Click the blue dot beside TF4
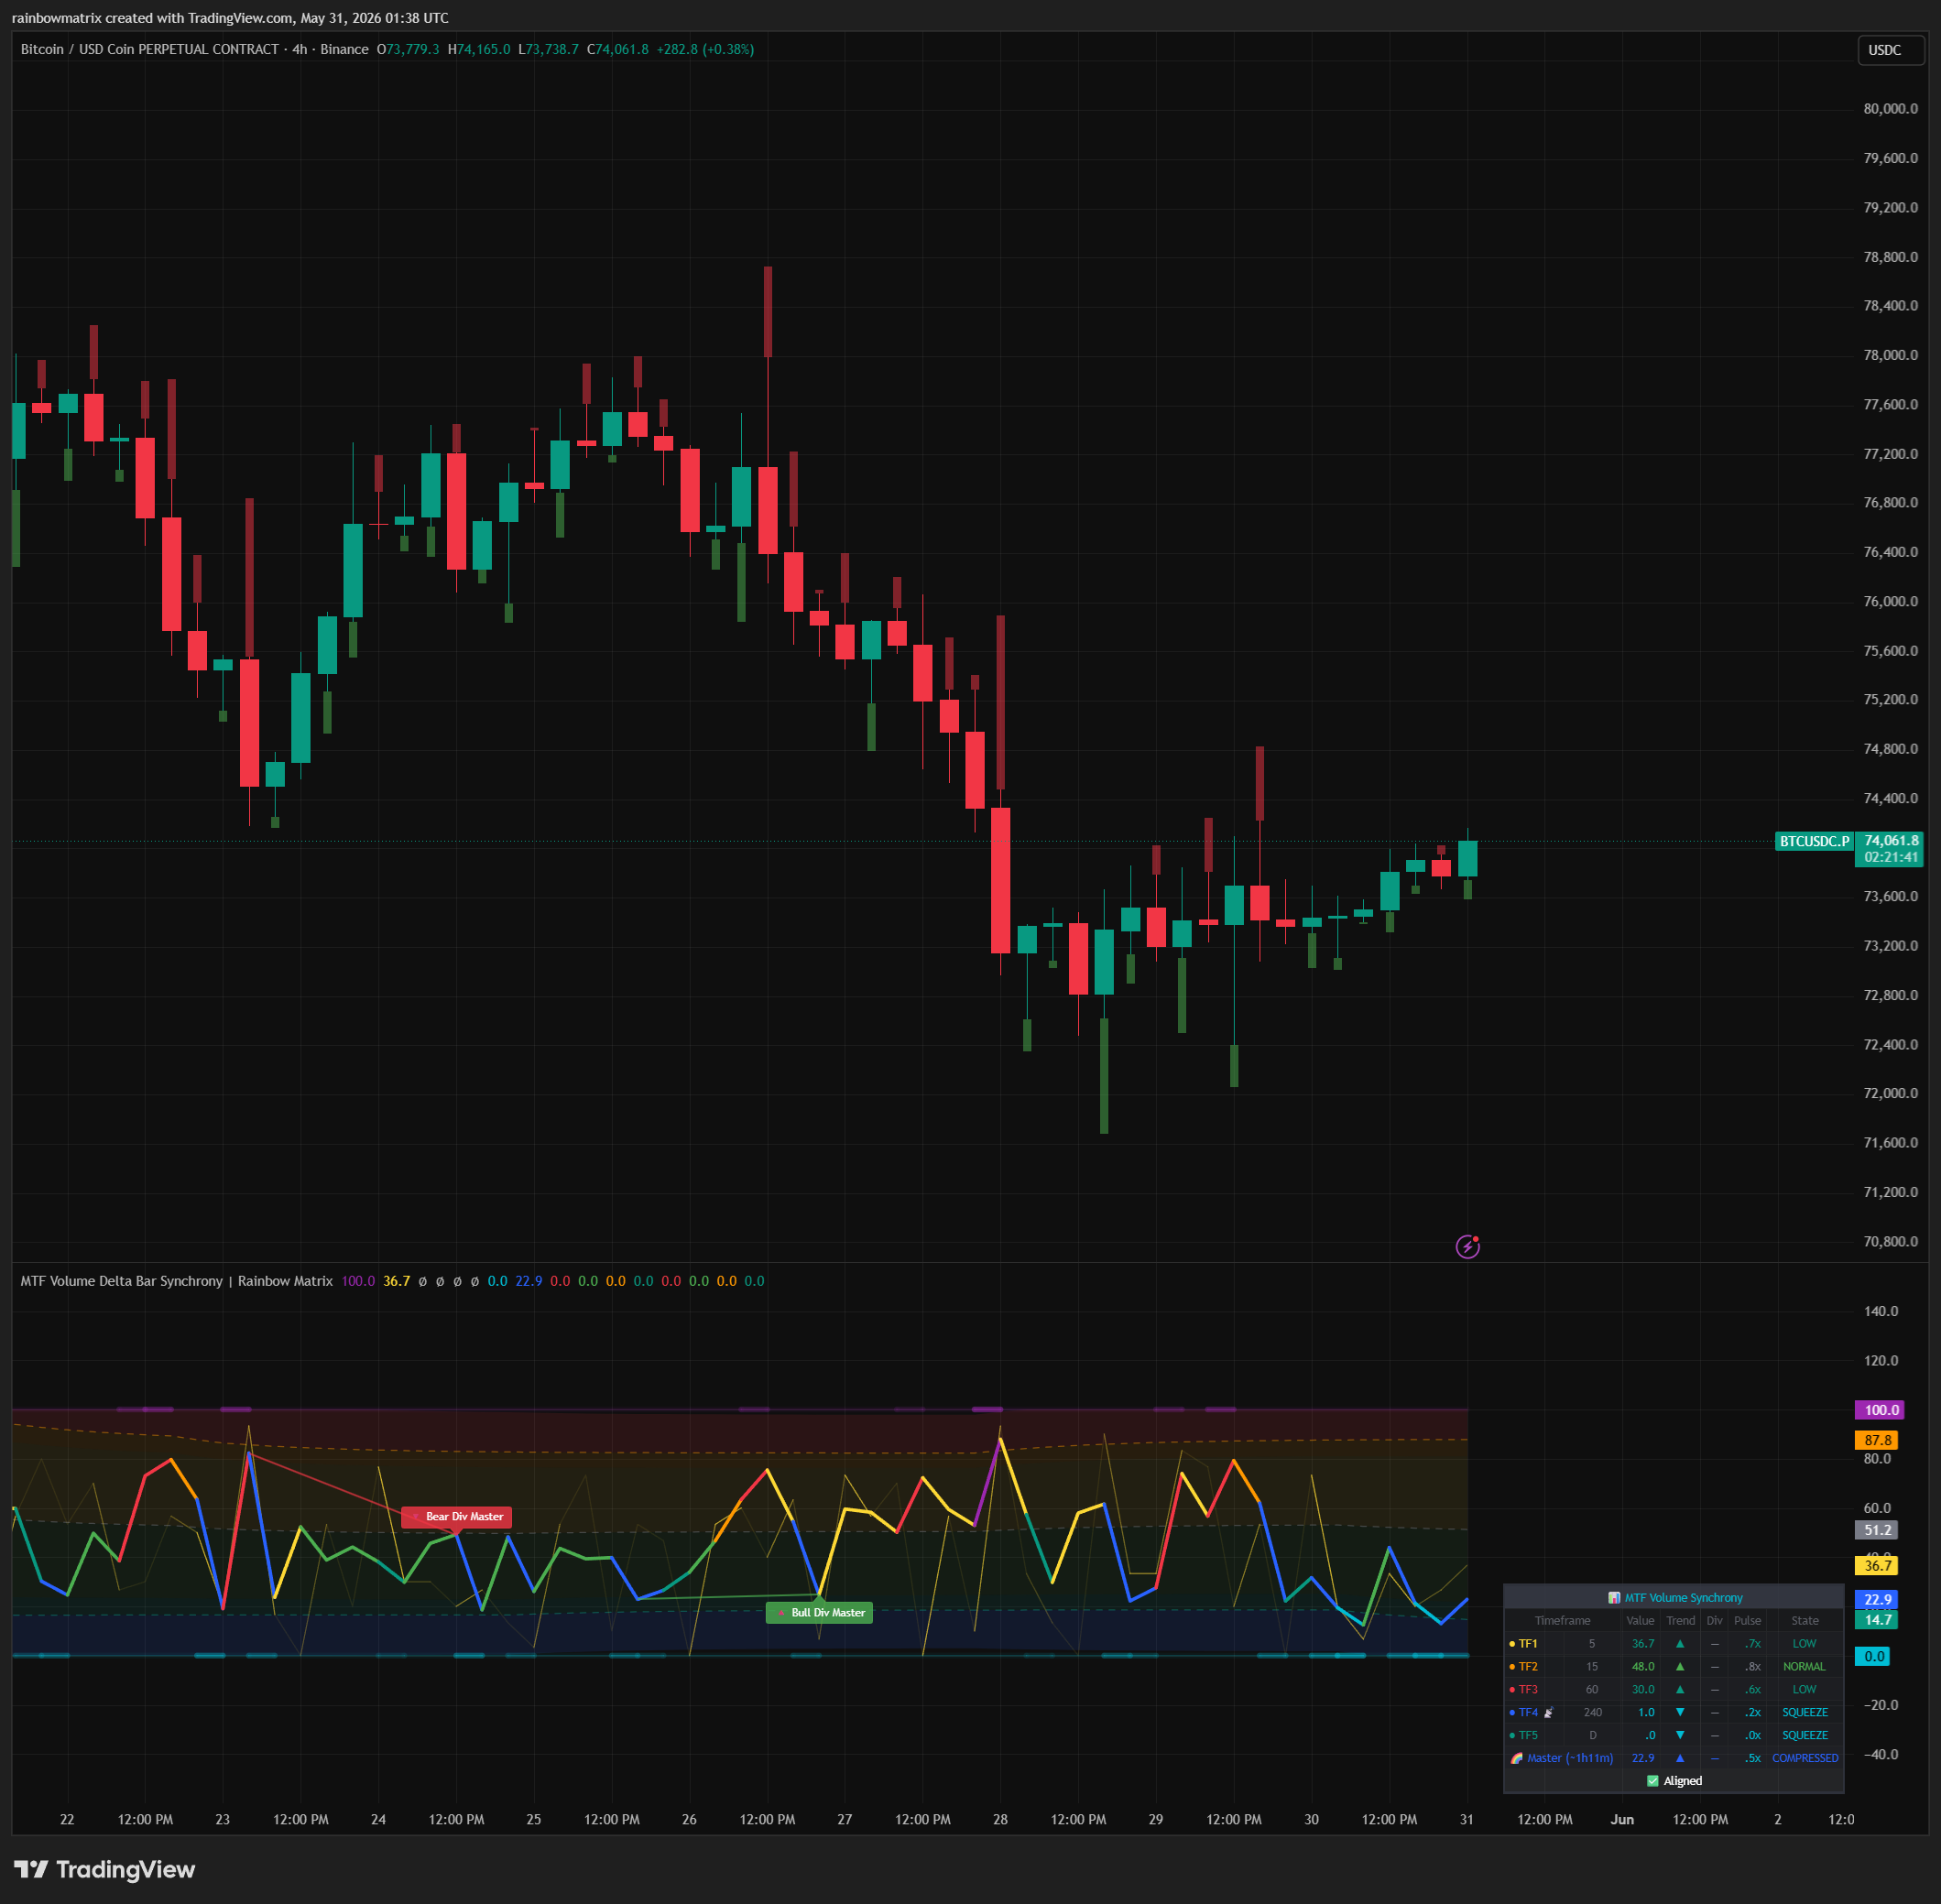 [x=1512, y=1713]
